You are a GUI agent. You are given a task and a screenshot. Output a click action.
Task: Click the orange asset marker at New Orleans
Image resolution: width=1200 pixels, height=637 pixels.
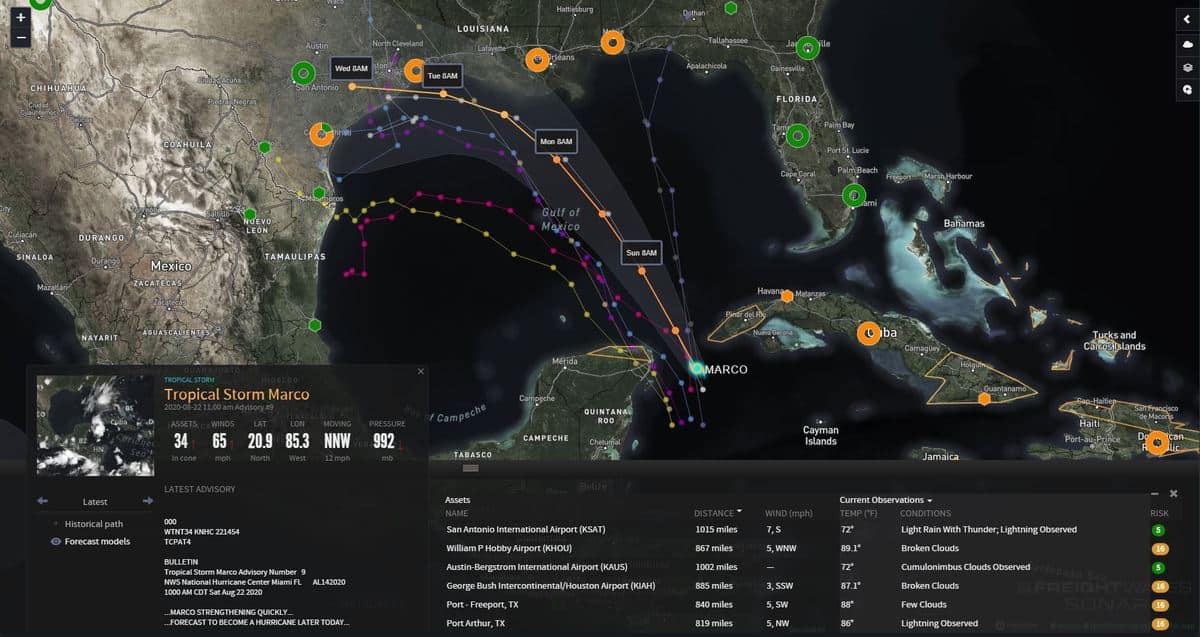537,60
